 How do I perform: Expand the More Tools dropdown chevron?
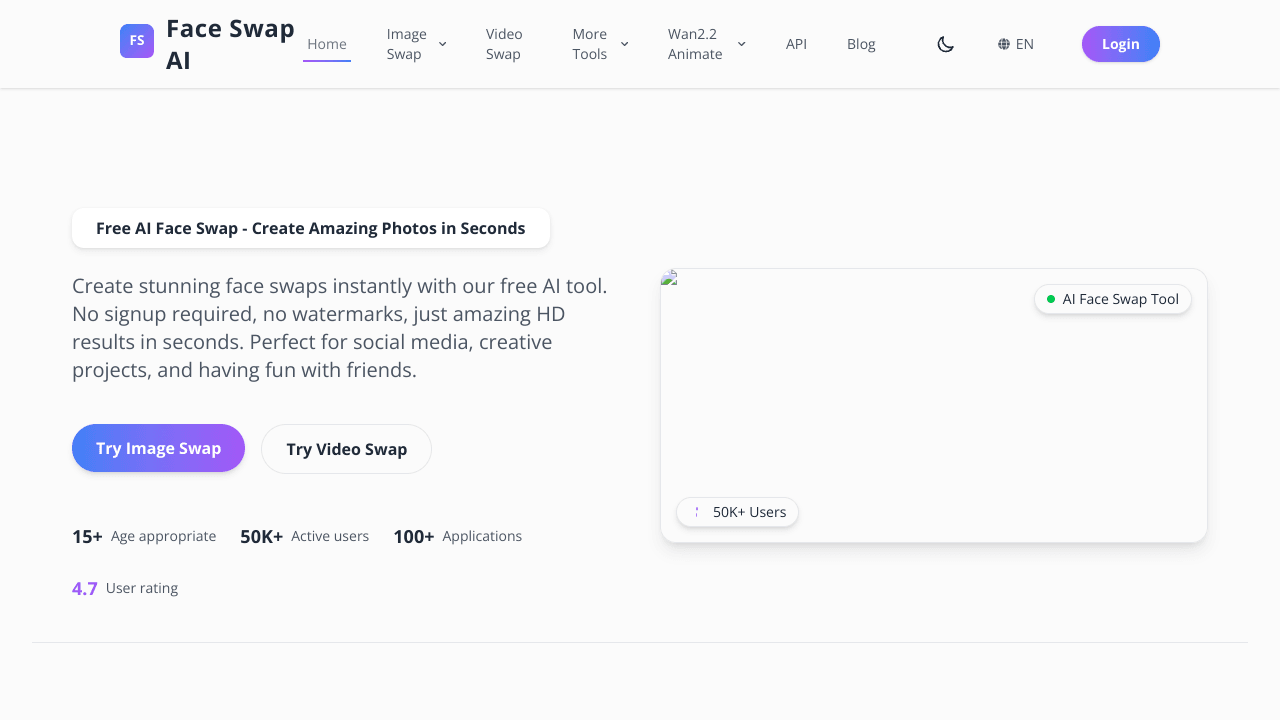624,44
